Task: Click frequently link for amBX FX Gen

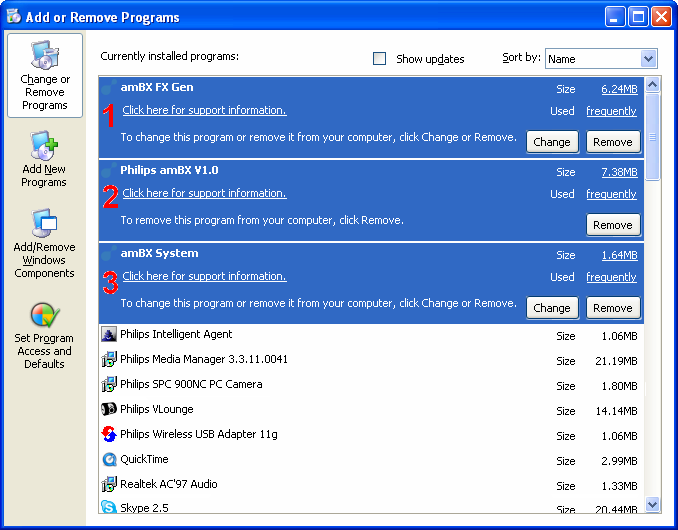Action: point(611,111)
